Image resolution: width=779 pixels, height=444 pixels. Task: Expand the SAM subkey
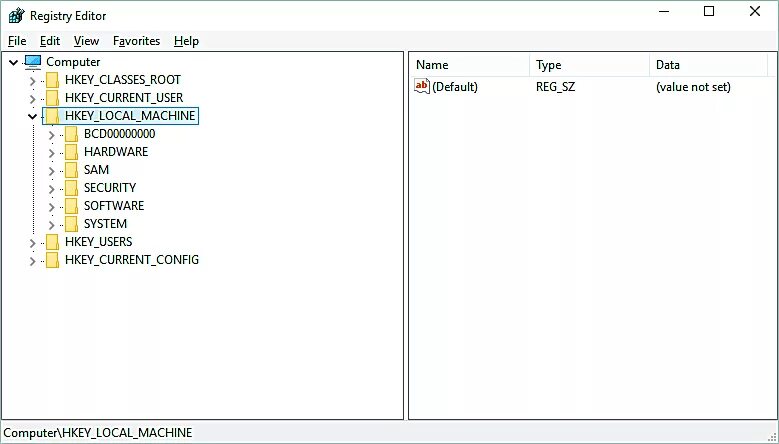point(52,170)
